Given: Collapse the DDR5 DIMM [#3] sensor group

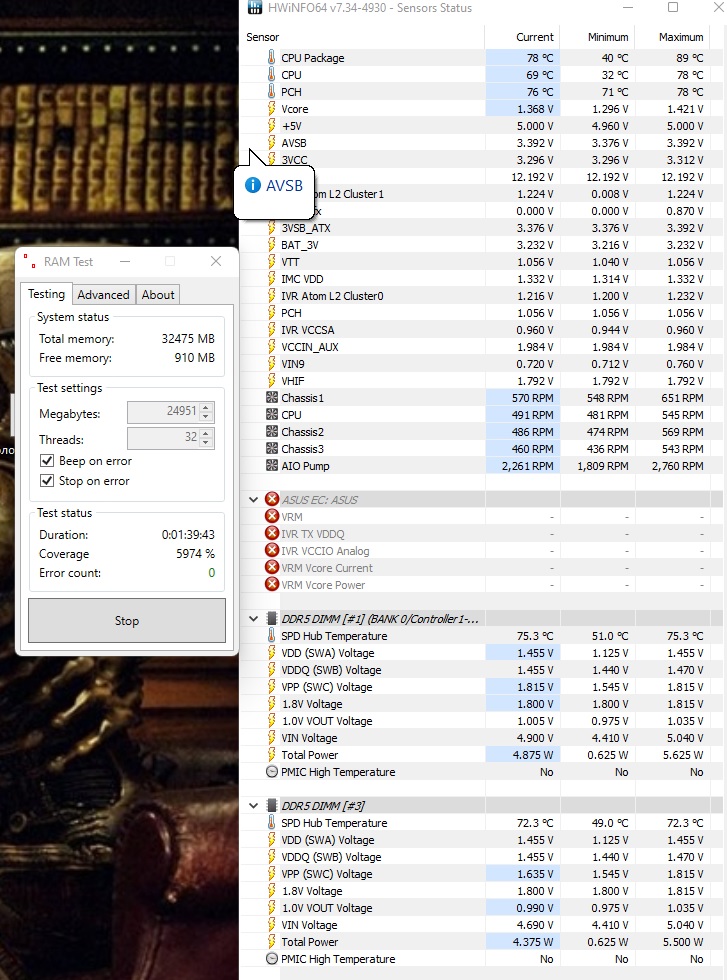Looking at the screenshot, I should pyautogui.click(x=253, y=806).
